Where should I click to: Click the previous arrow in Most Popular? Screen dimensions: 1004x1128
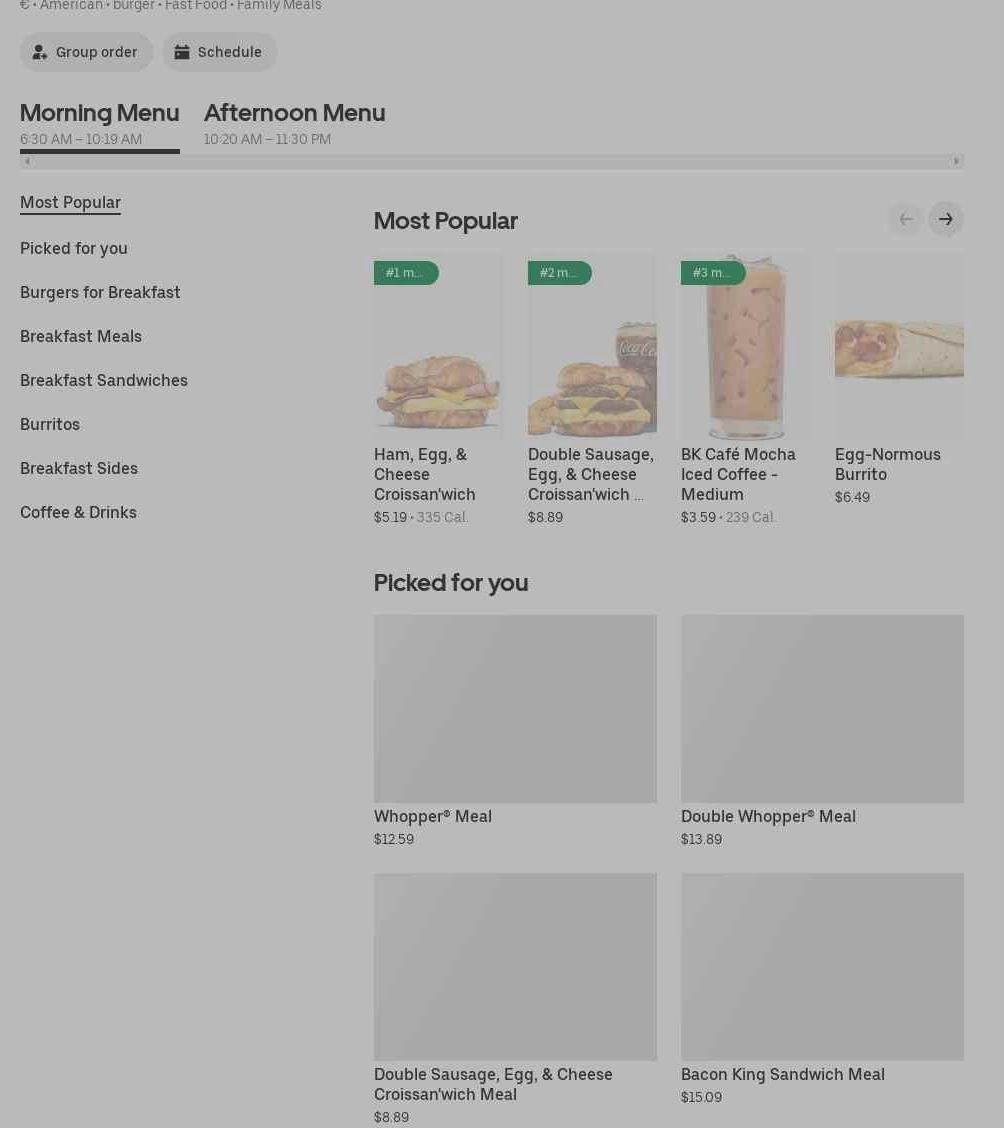(905, 219)
